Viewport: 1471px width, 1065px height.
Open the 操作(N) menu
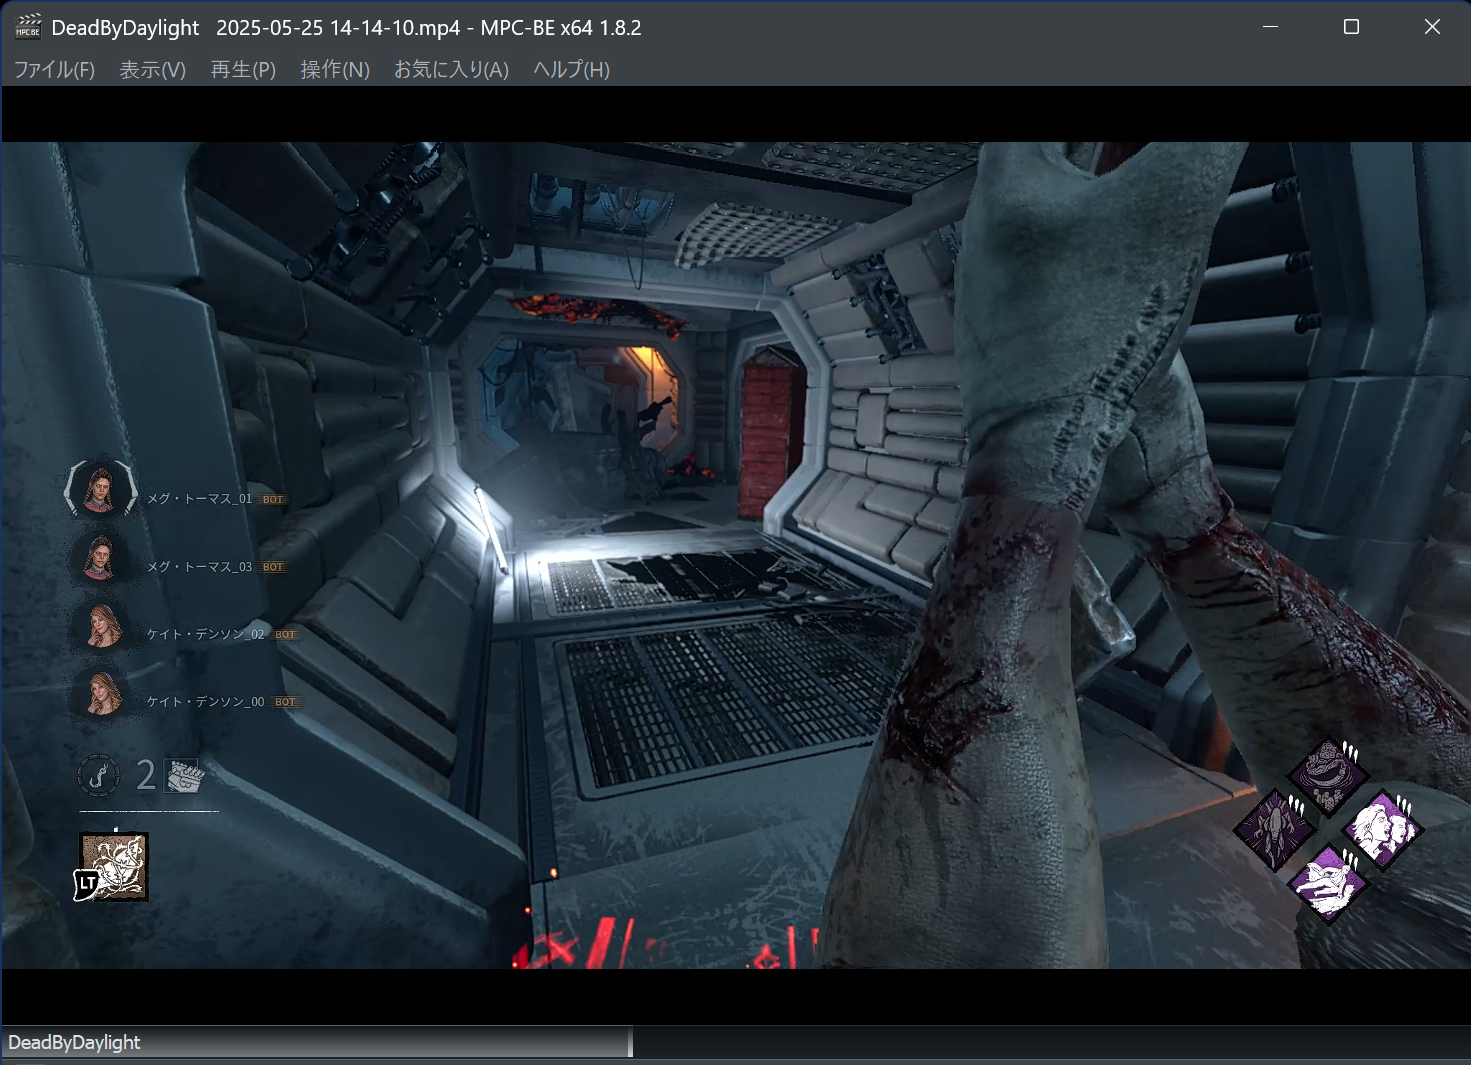(334, 70)
